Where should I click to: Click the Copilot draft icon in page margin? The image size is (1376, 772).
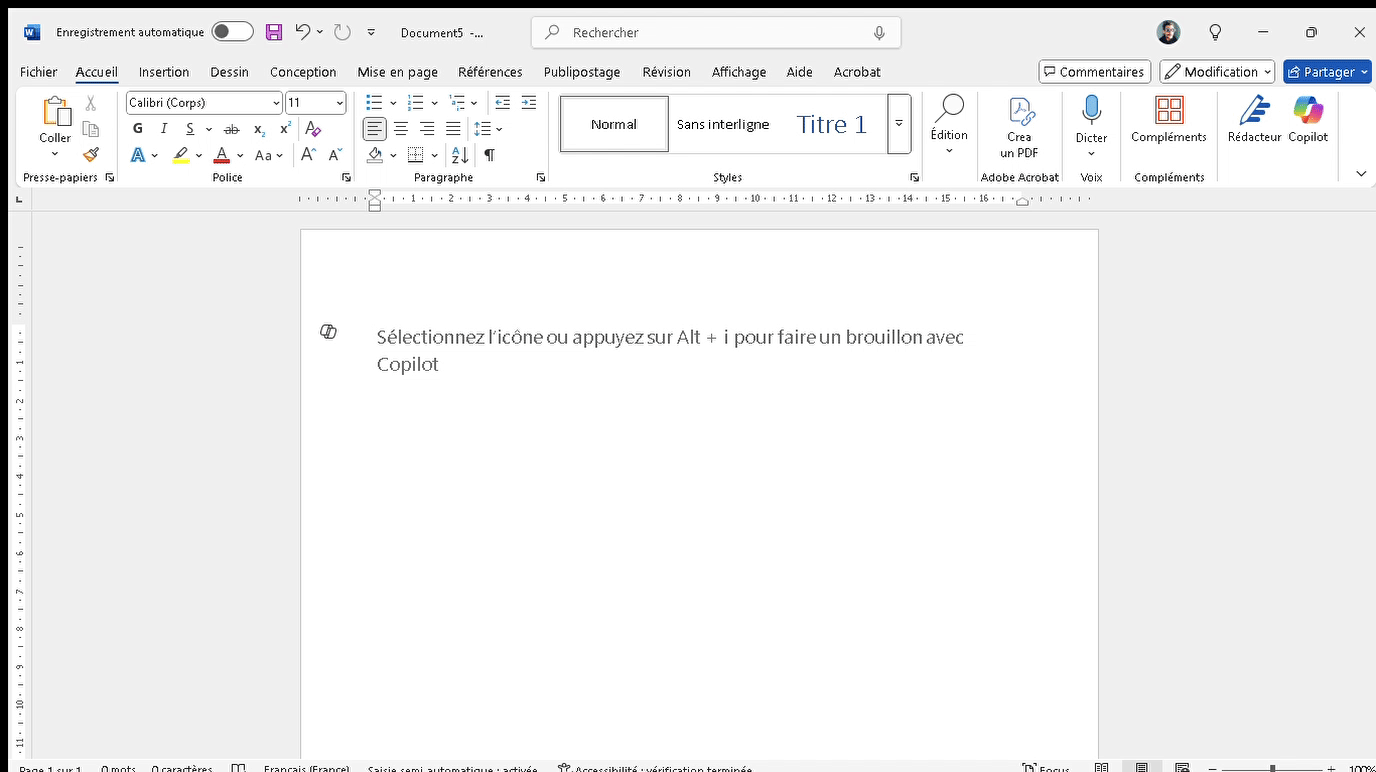(x=328, y=332)
